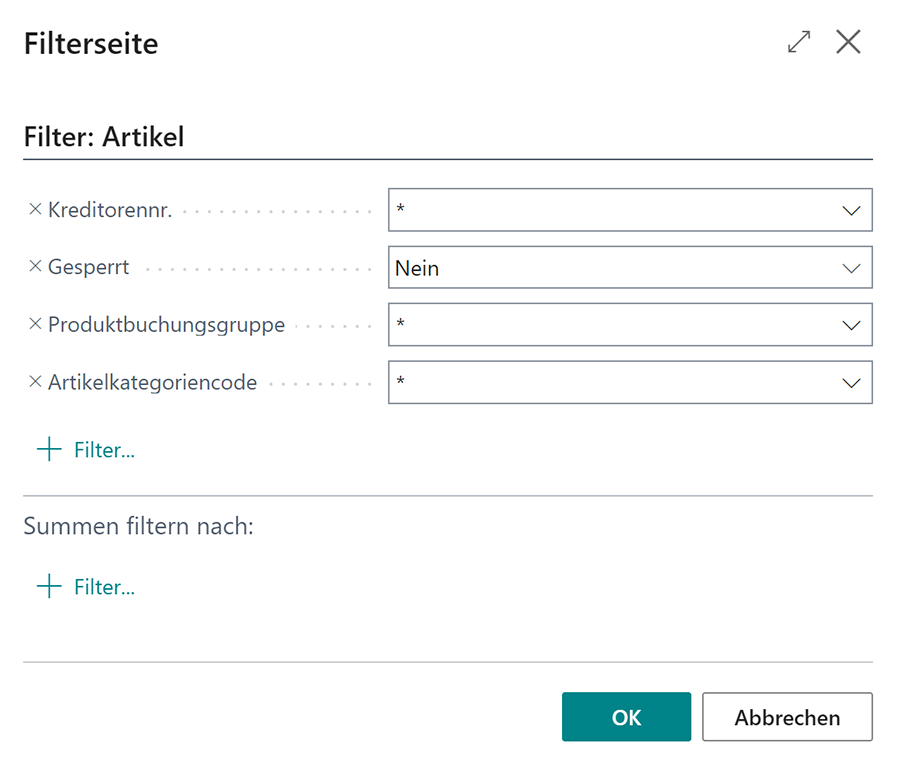Image resolution: width=900 pixels, height=763 pixels.
Task: Remove the Kreditorennr. filter via its X icon
Action: click(33, 209)
